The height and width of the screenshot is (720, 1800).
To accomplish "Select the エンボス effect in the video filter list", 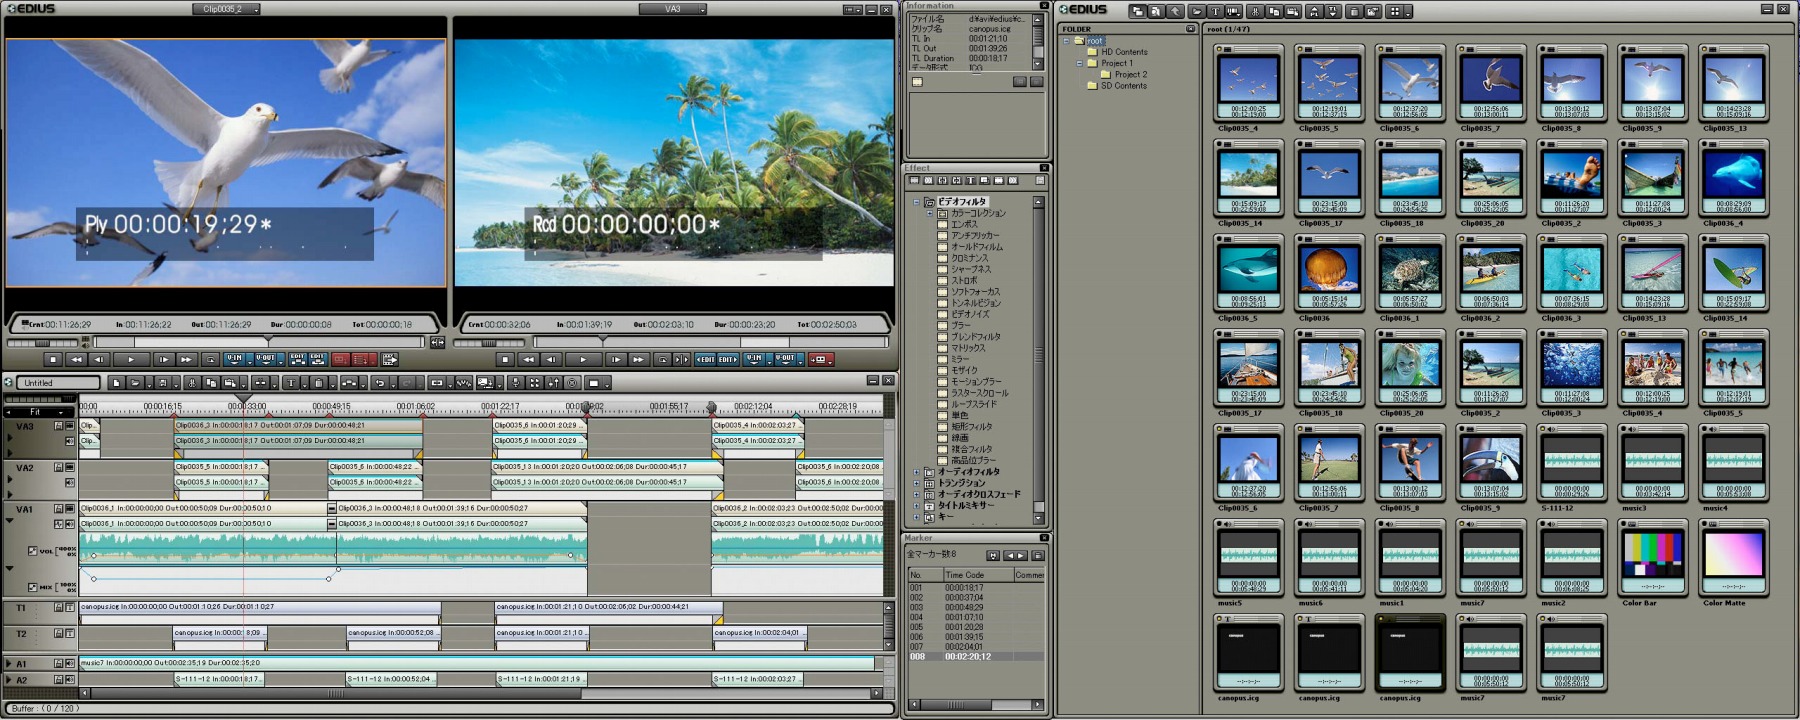I will point(963,224).
